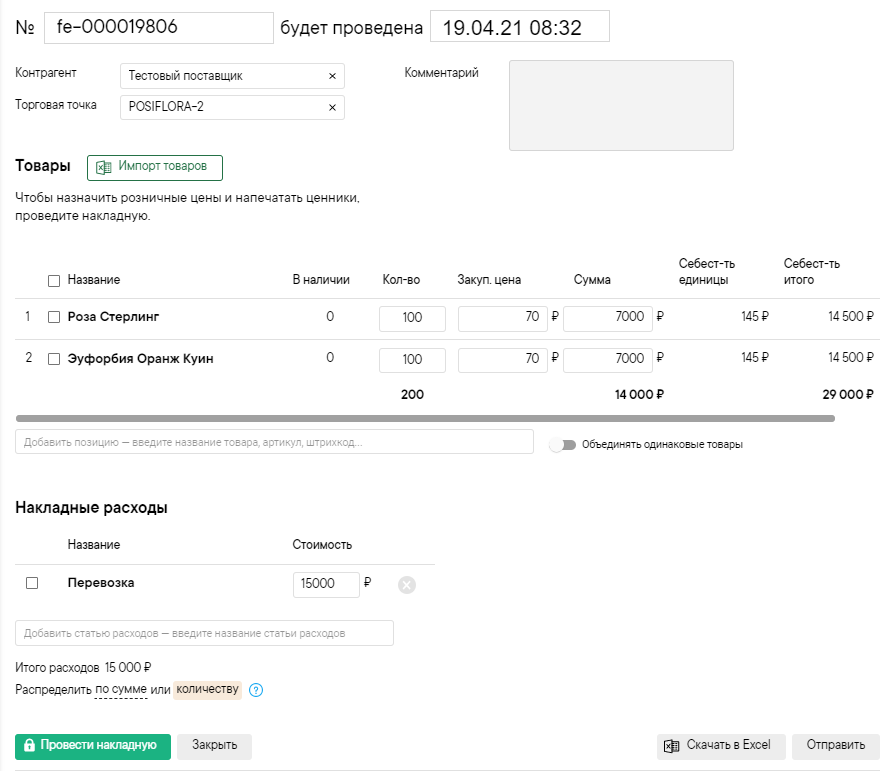Open the blue question mark help icon
Image resolution: width=888 pixels, height=771 pixels.
[256, 690]
